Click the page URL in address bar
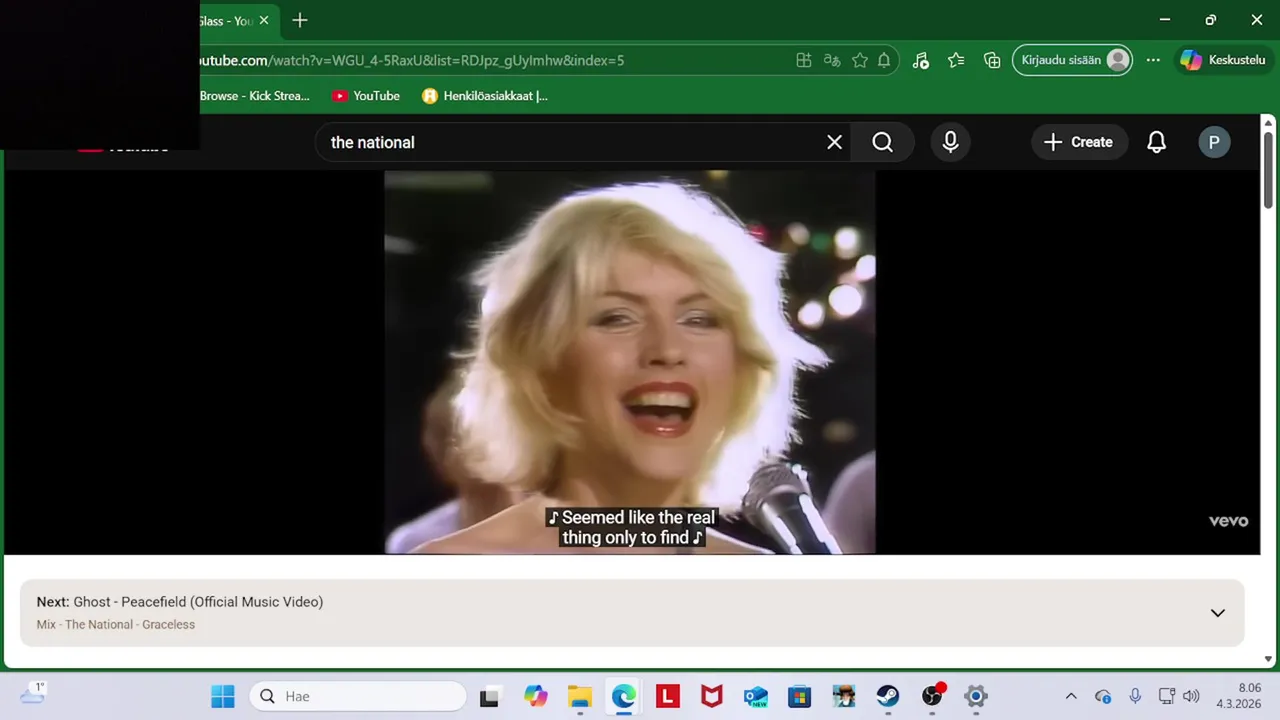 [412, 60]
